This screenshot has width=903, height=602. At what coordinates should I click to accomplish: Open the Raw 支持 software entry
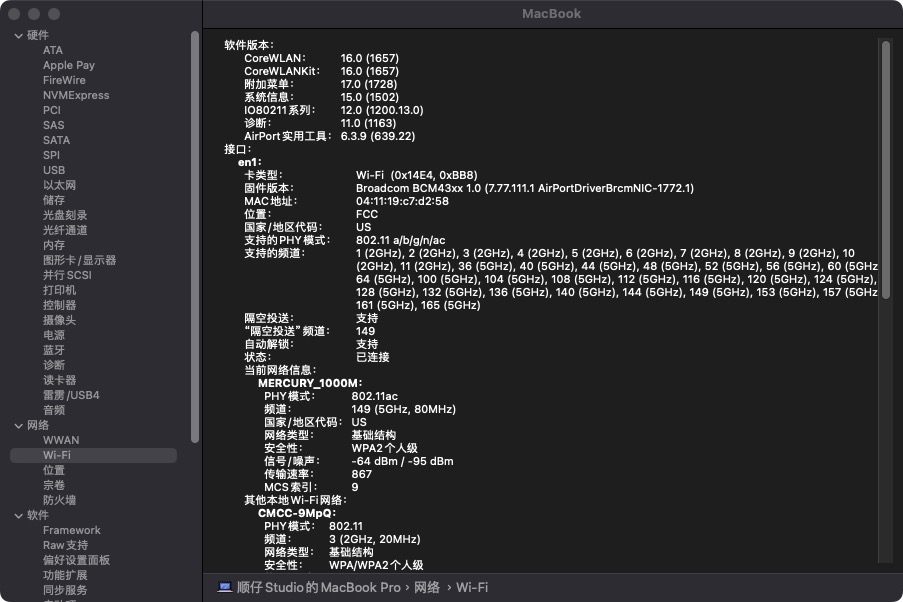[66, 545]
